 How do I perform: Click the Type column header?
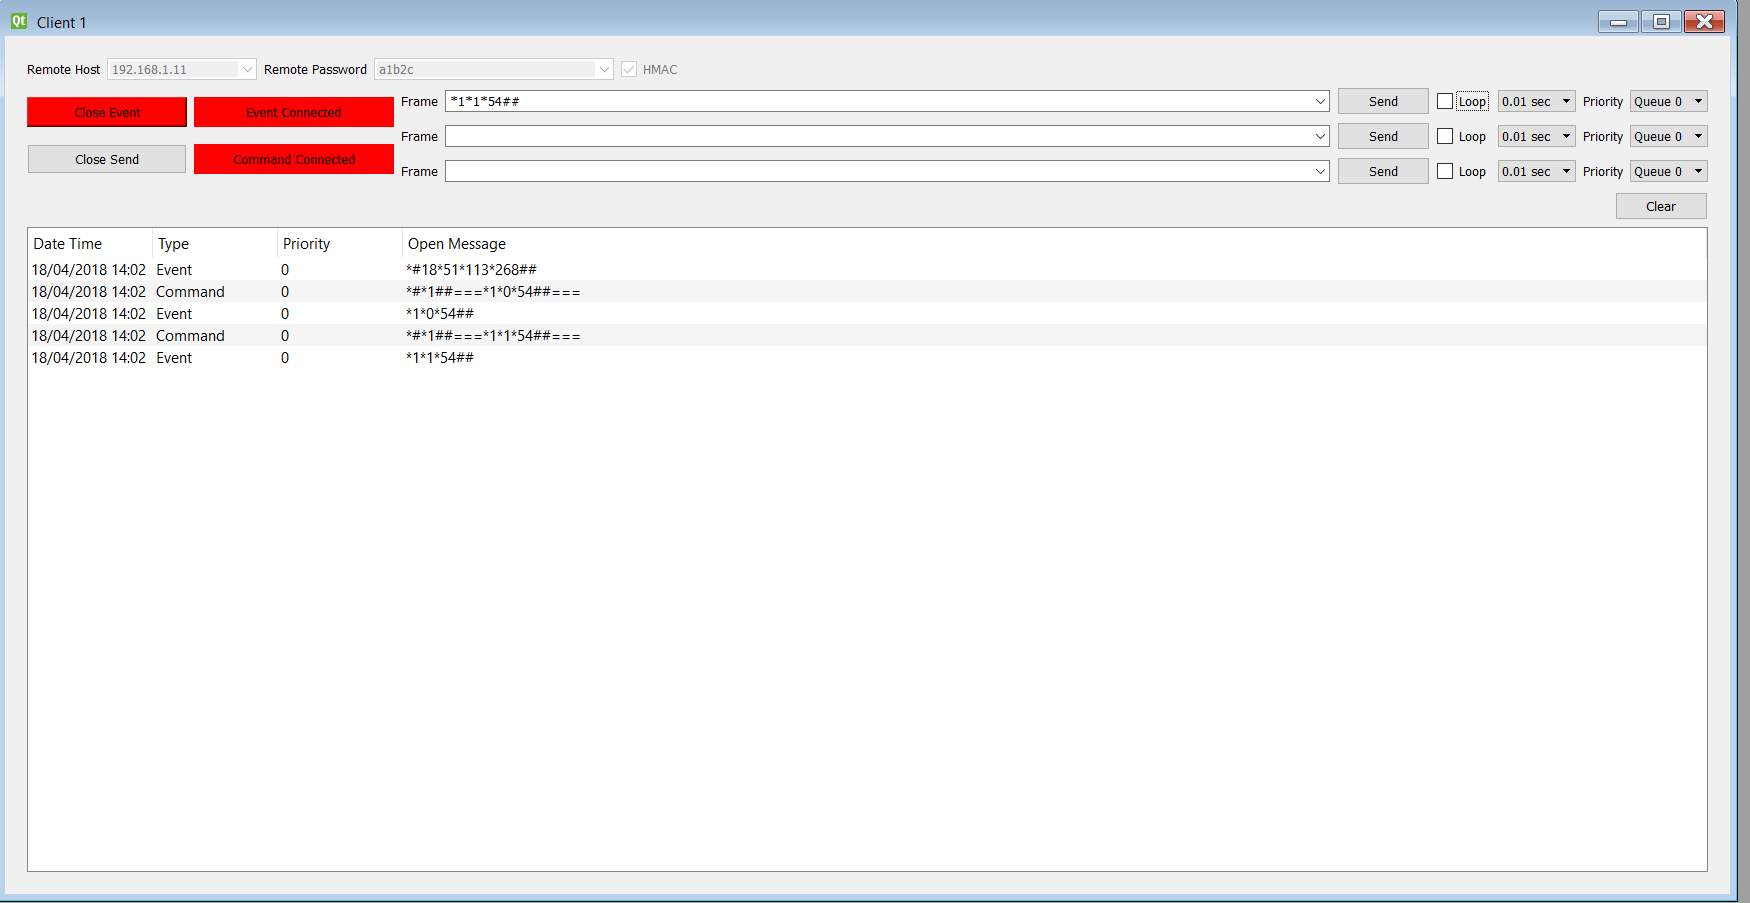point(215,243)
